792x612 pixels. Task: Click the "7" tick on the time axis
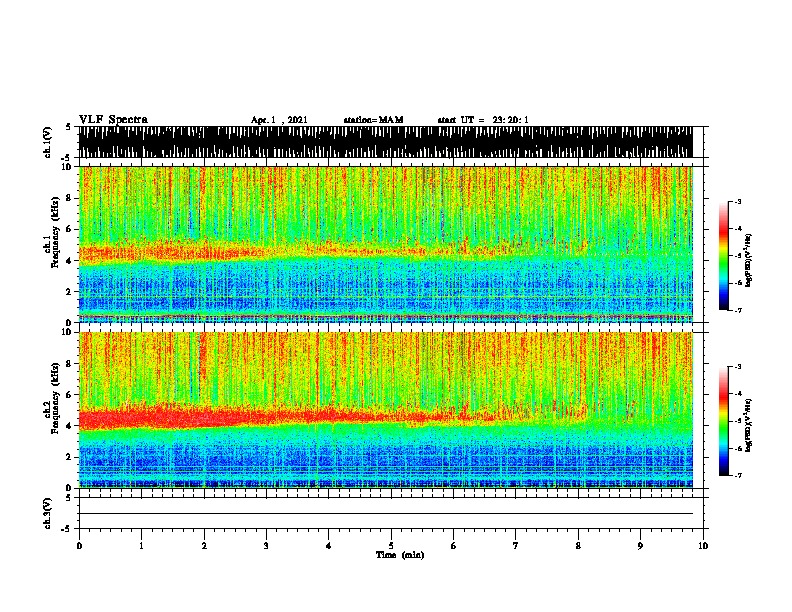[x=516, y=546]
